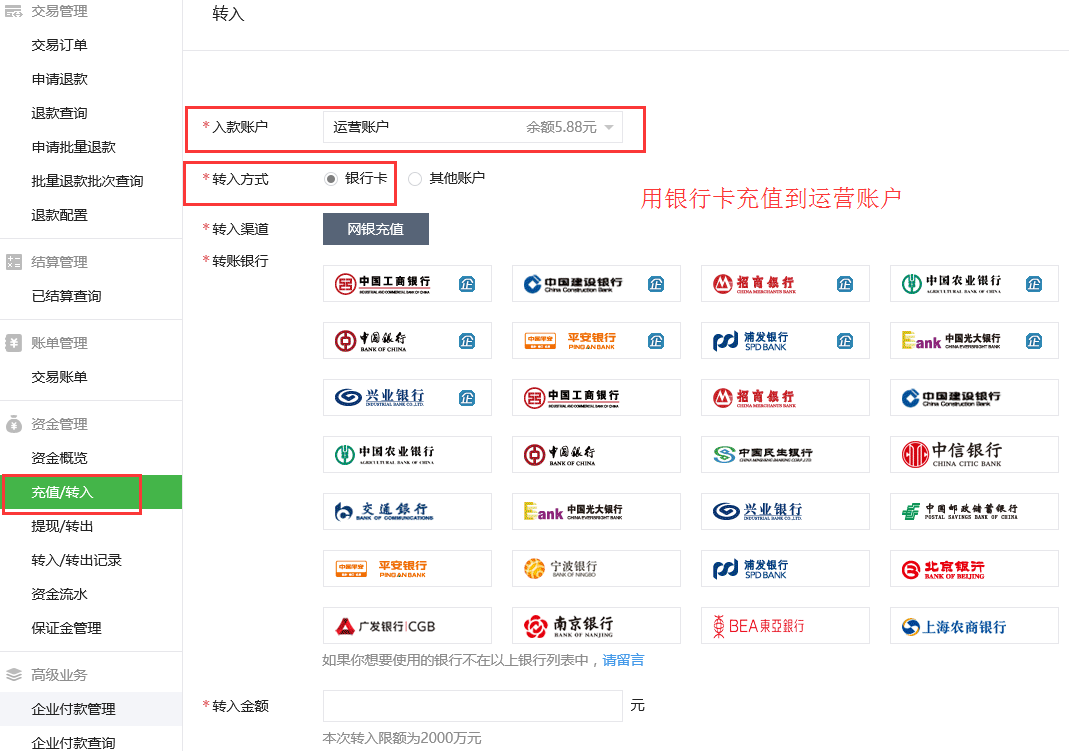Screen dimensions: 1069x751
Task: Choose 中国光大银行 tile without enterprise badge
Action: tap(596, 512)
